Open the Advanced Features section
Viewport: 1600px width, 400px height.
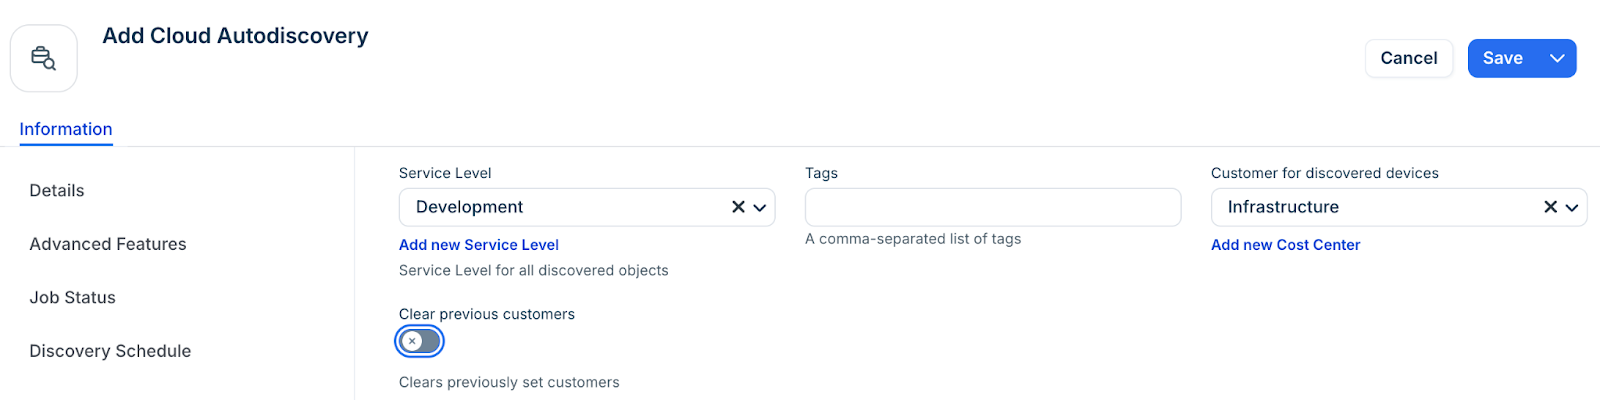(x=108, y=244)
